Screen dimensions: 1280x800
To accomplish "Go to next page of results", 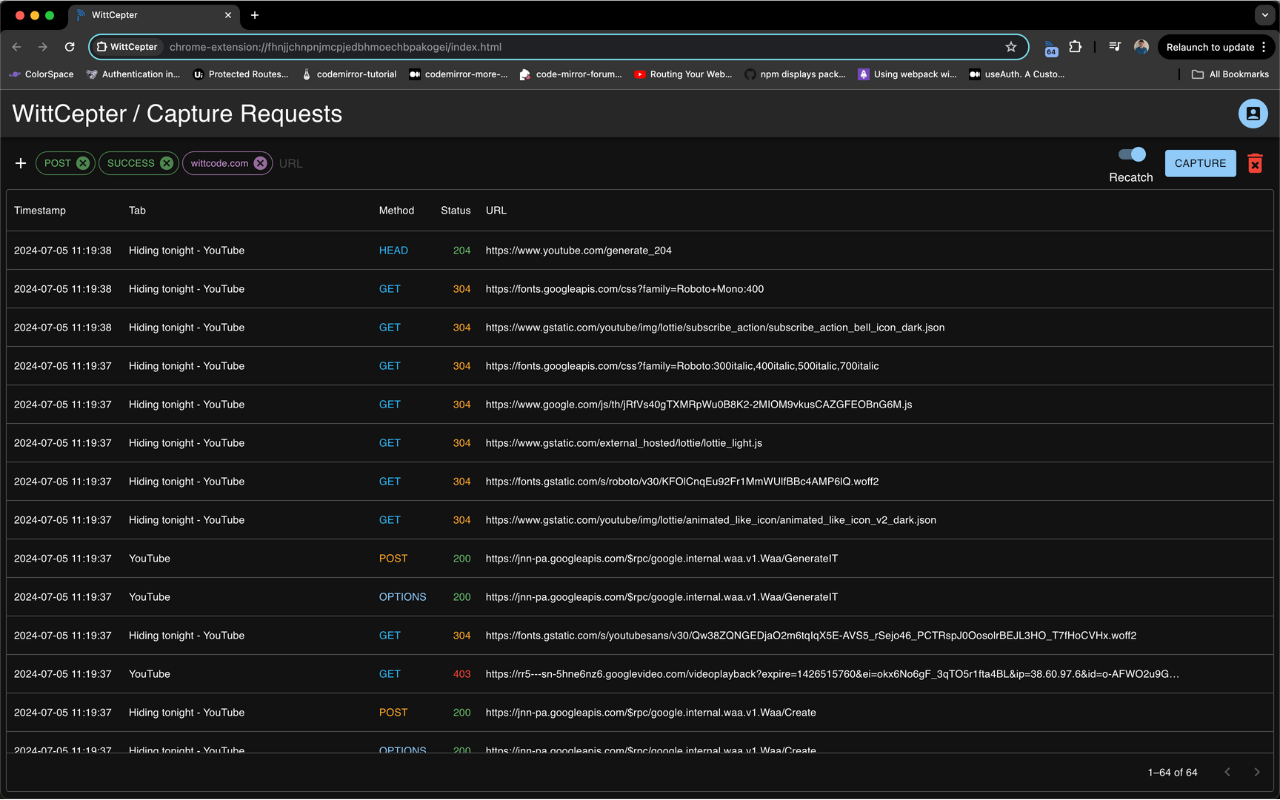I will (x=1257, y=772).
